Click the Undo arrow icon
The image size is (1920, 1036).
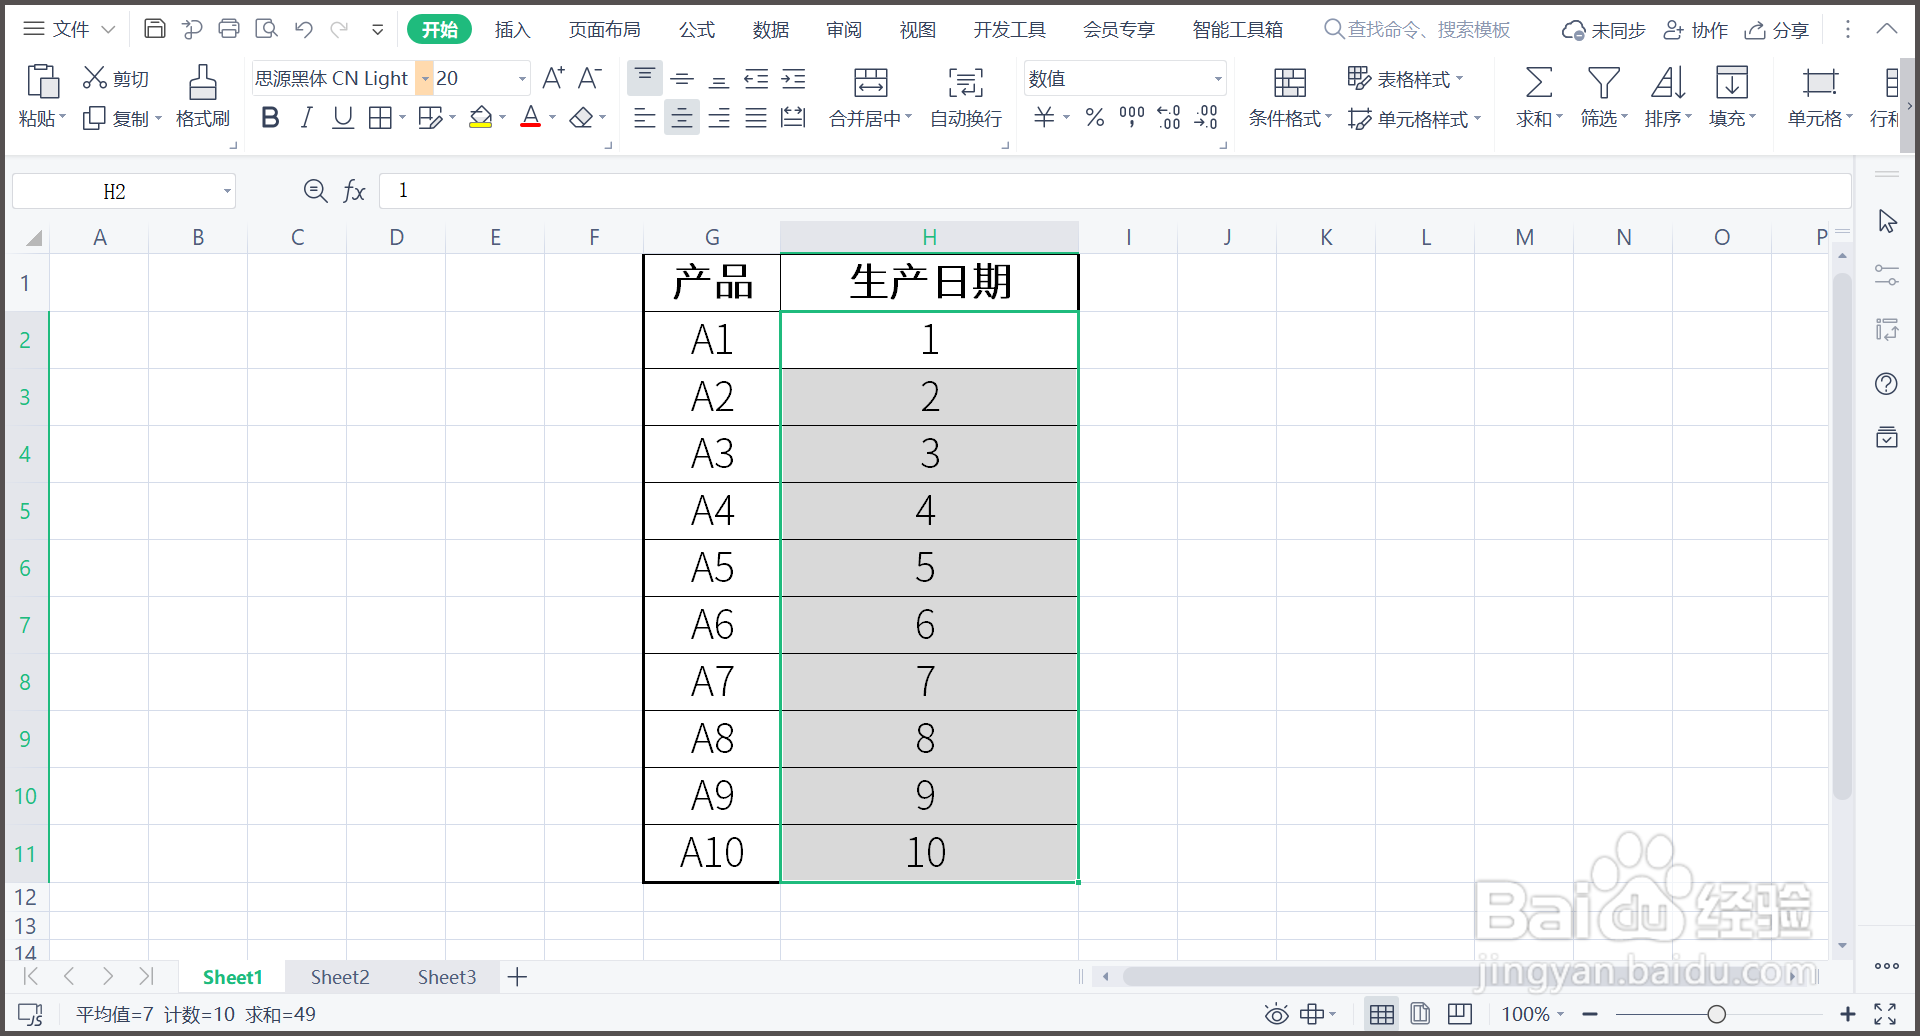[304, 29]
